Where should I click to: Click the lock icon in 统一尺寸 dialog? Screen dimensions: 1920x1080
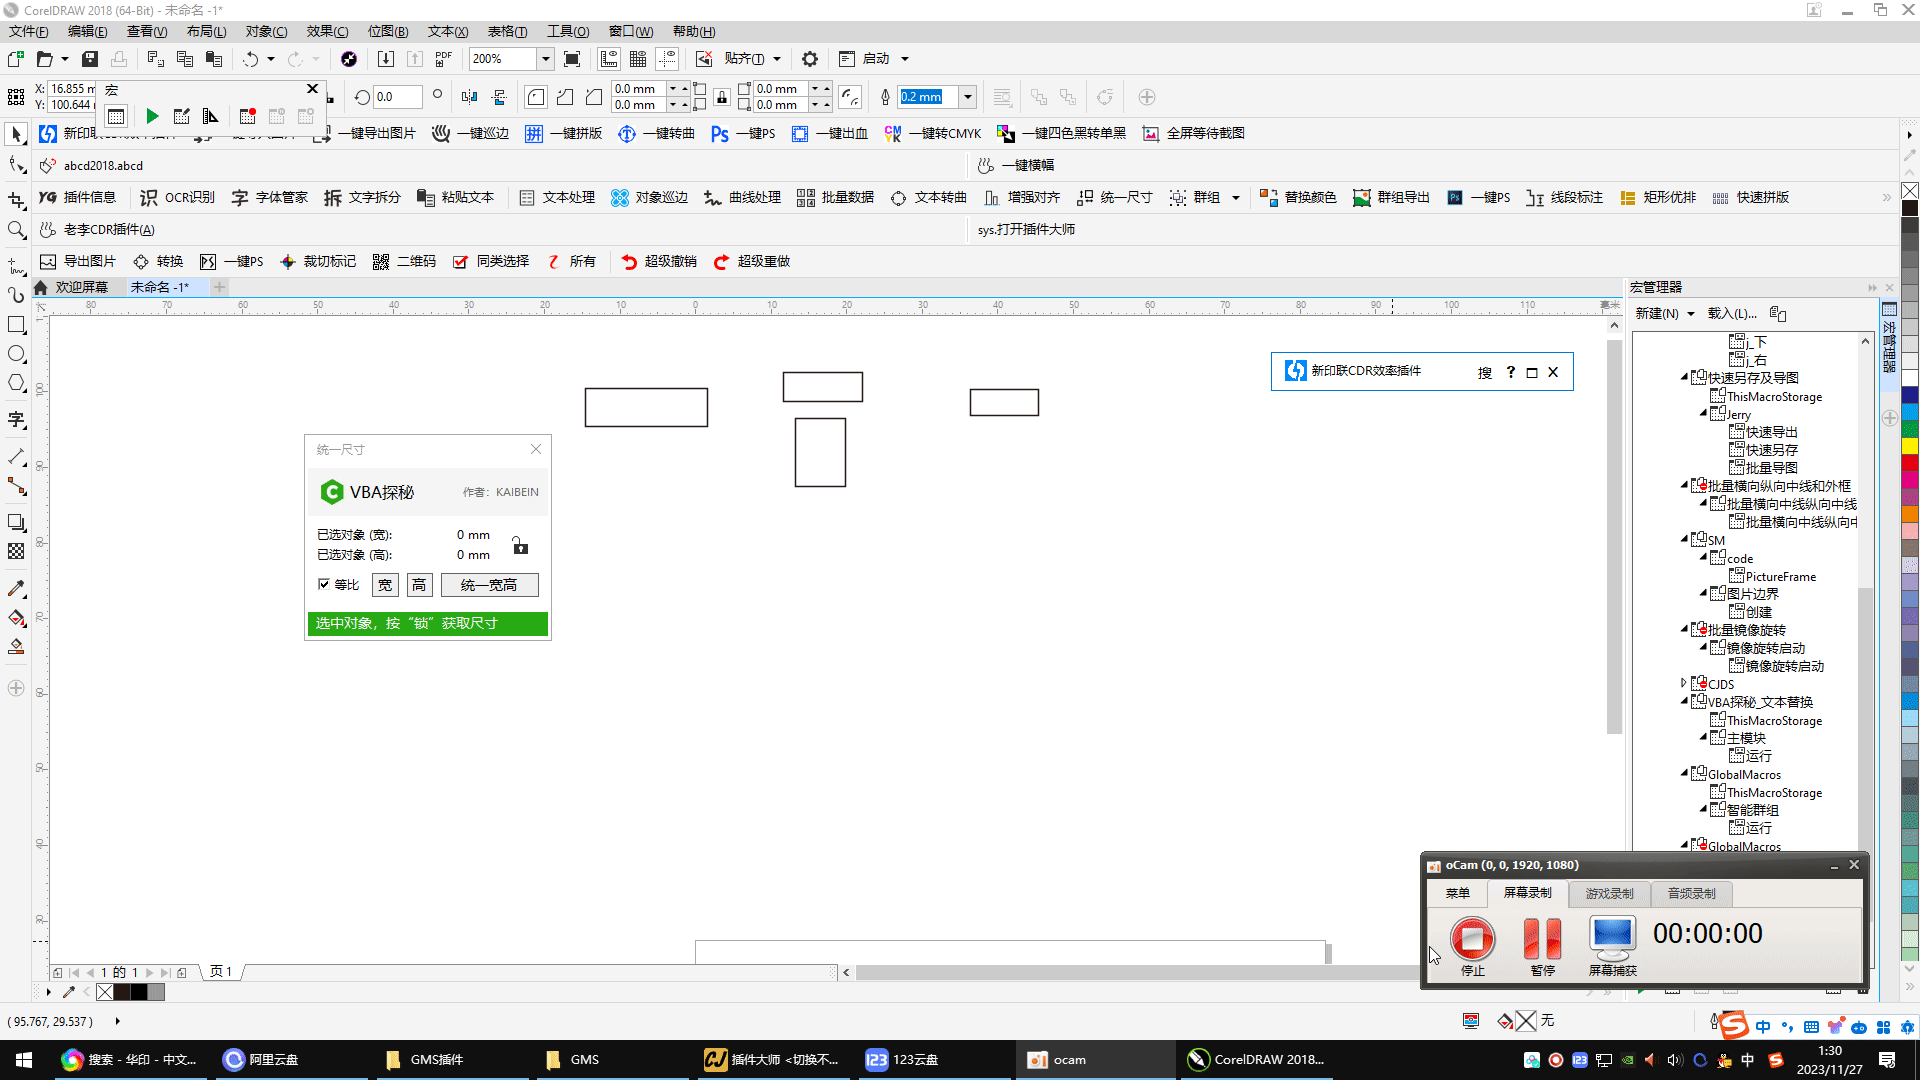[520, 546]
